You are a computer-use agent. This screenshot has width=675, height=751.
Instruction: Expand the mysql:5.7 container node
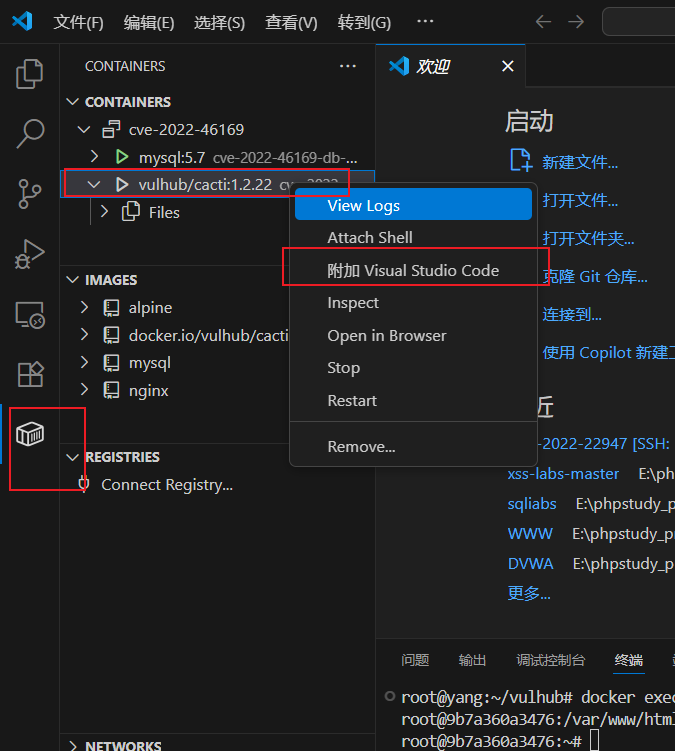click(94, 157)
